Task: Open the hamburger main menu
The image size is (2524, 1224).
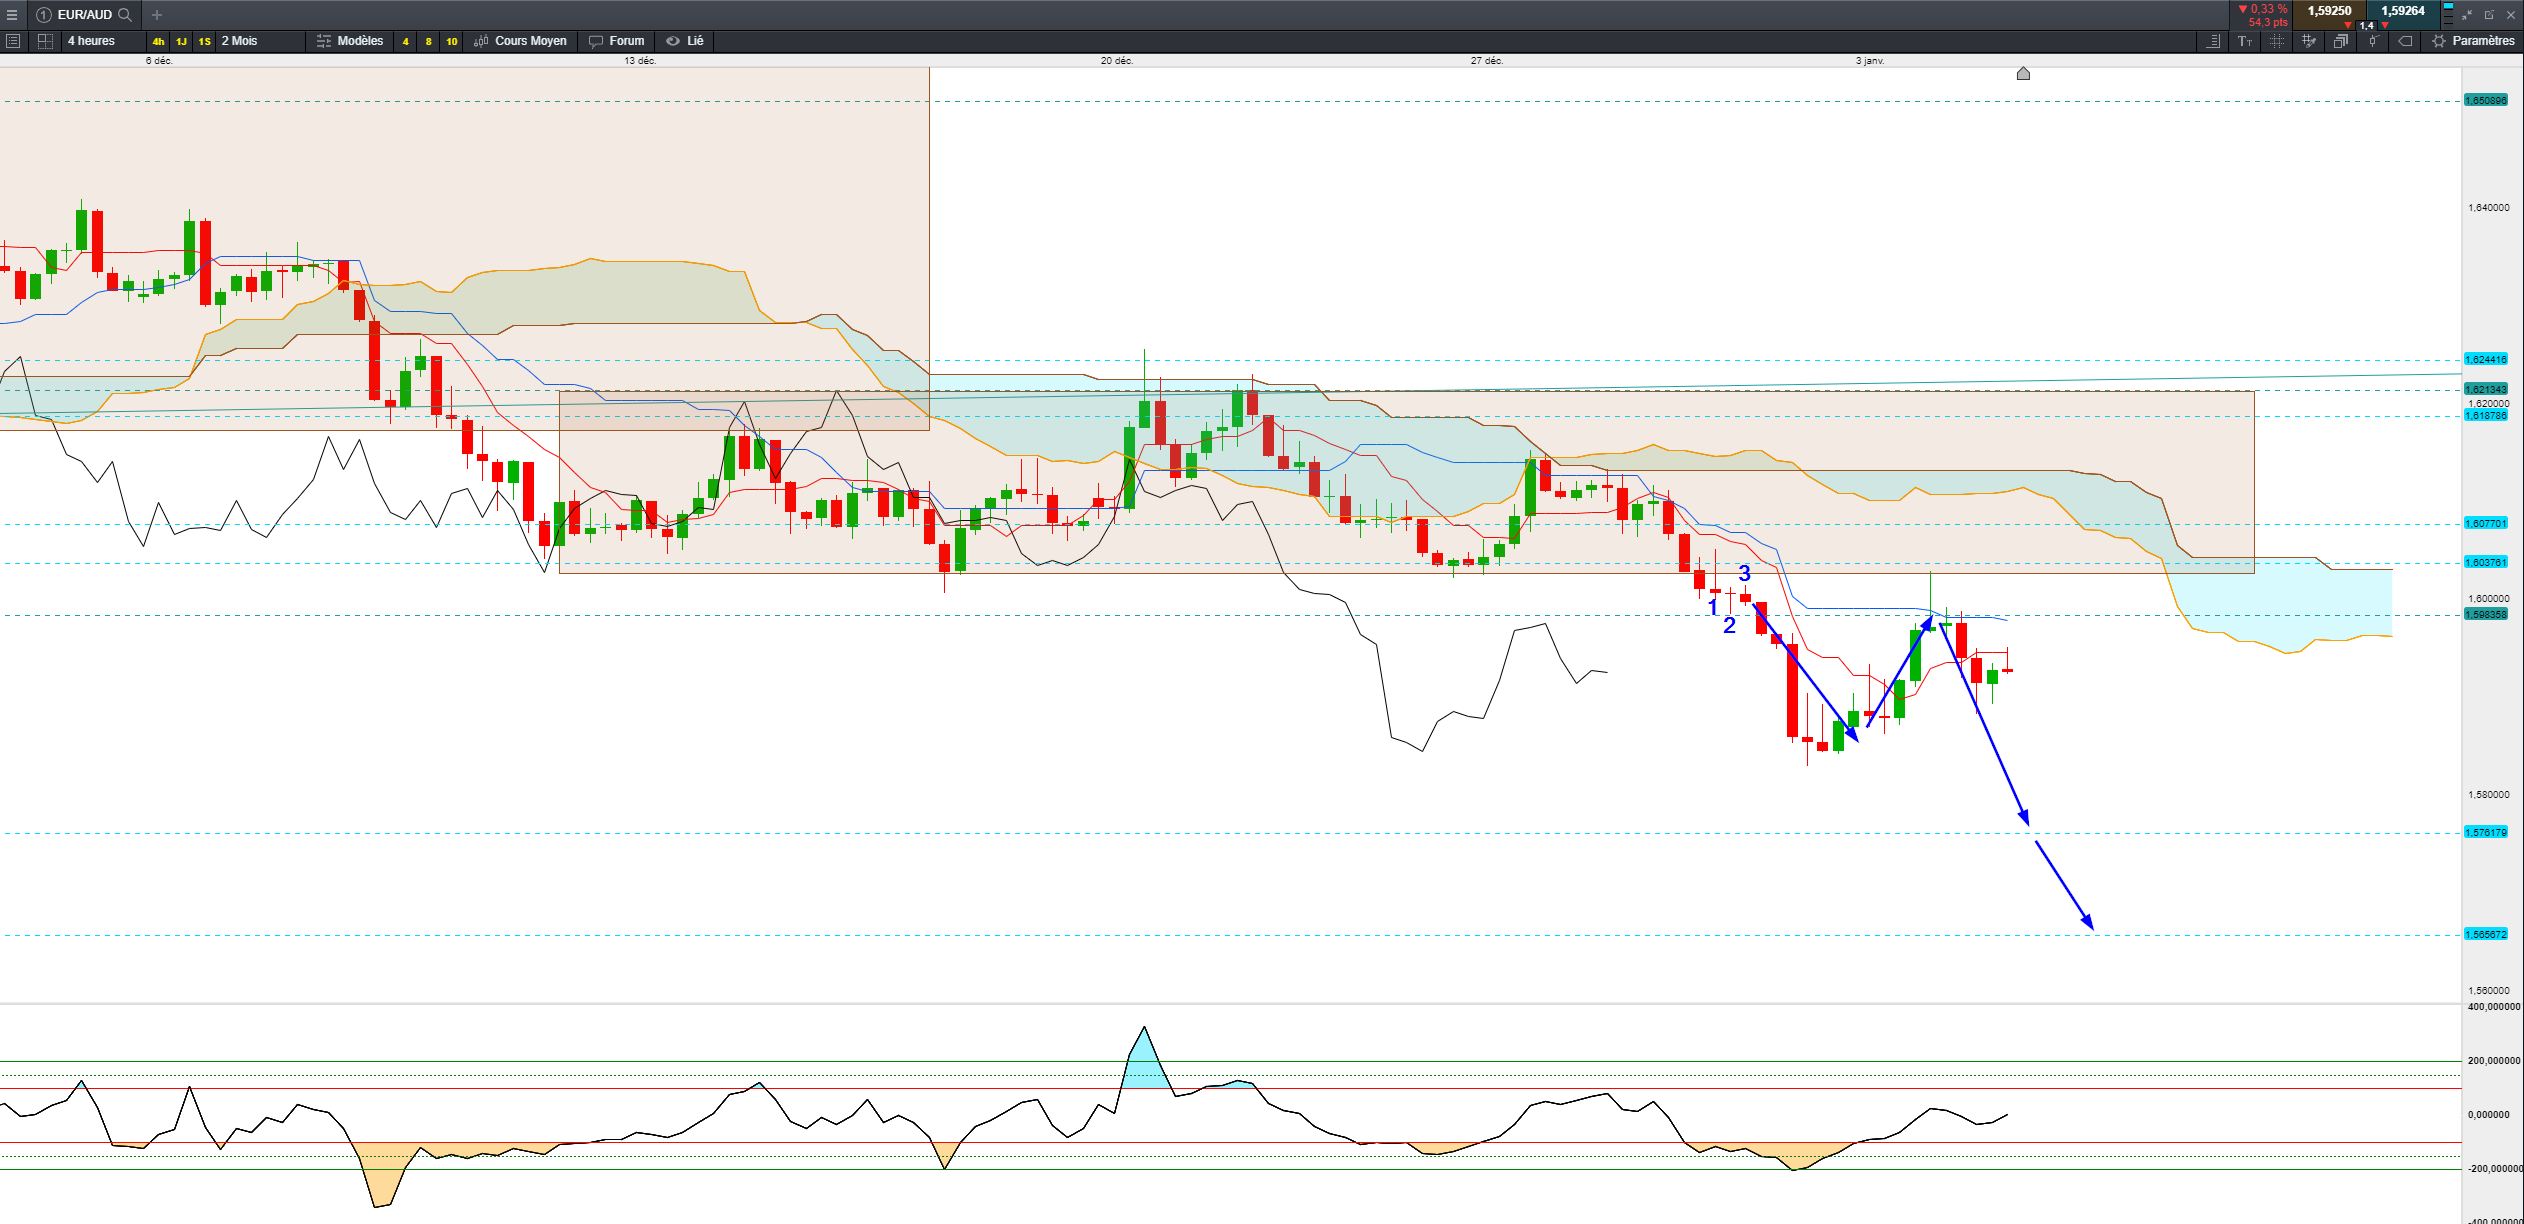Action: pos(12,15)
